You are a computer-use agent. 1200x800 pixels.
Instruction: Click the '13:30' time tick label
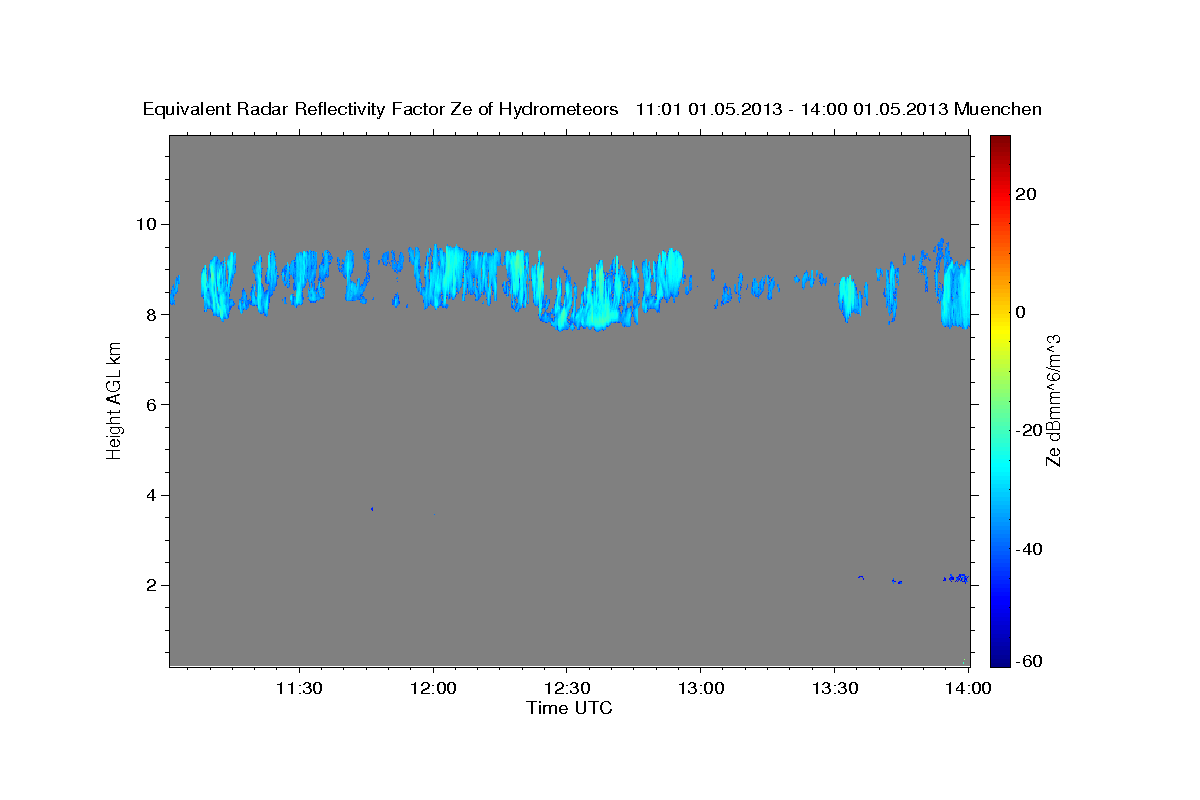tap(834, 688)
